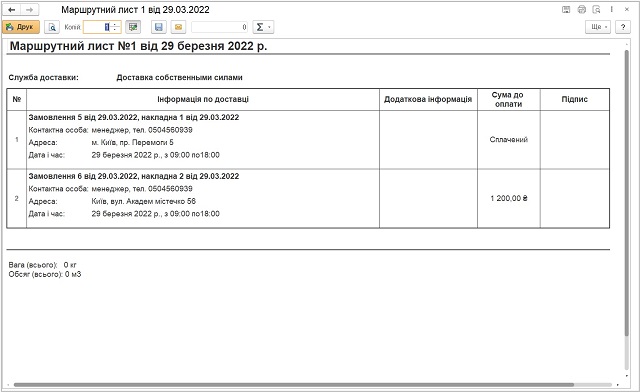The width and height of the screenshot is (640, 392).
Task: Select heading 'Маршрутний лист №1 від 29 березня 2022 р.'
Action: pos(138,46)
